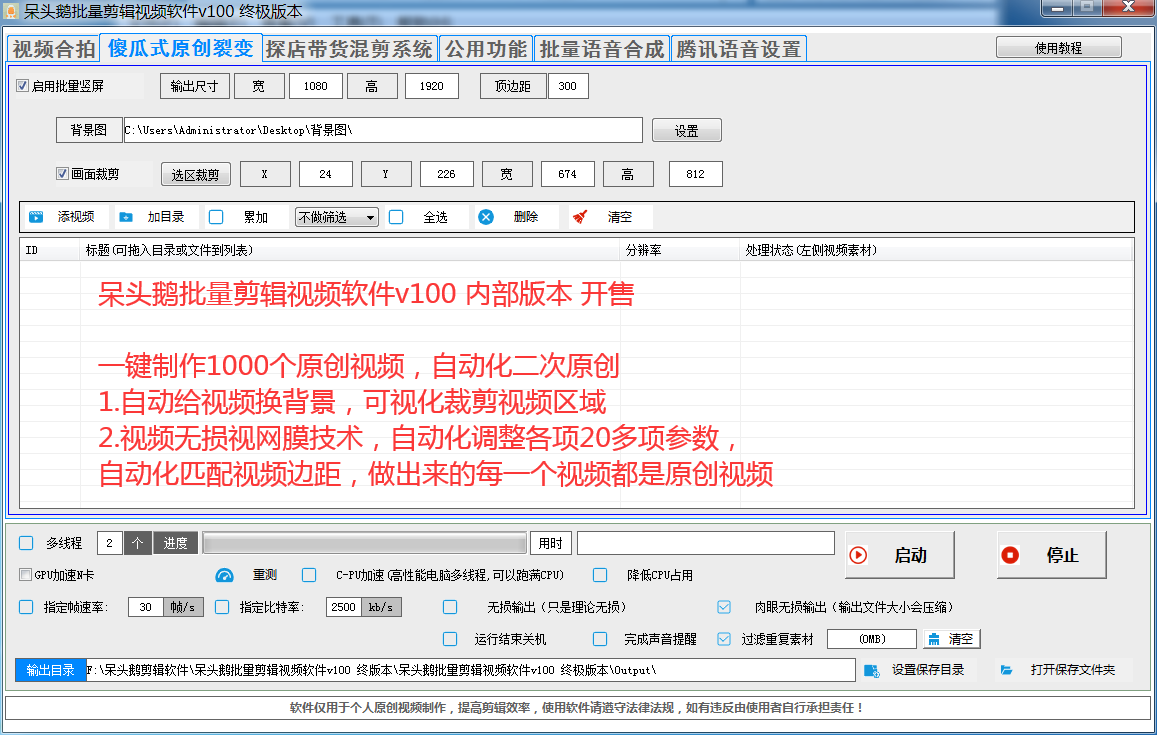The width and height of the screenshot is (1157, 735).
Task: Click width field showing 1080
Action: click(x=316, y=86)
